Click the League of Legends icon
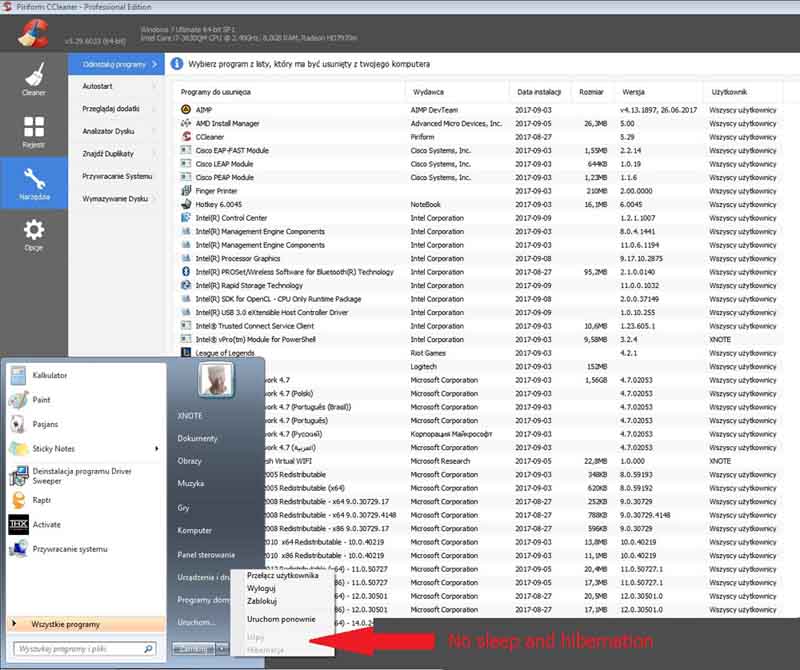Image resolution: width=800 pixels, height=670 pixels. tap(186, 352)
